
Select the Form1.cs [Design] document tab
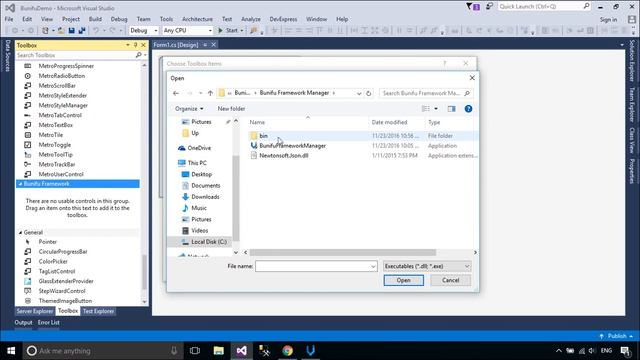pos(176,45)
